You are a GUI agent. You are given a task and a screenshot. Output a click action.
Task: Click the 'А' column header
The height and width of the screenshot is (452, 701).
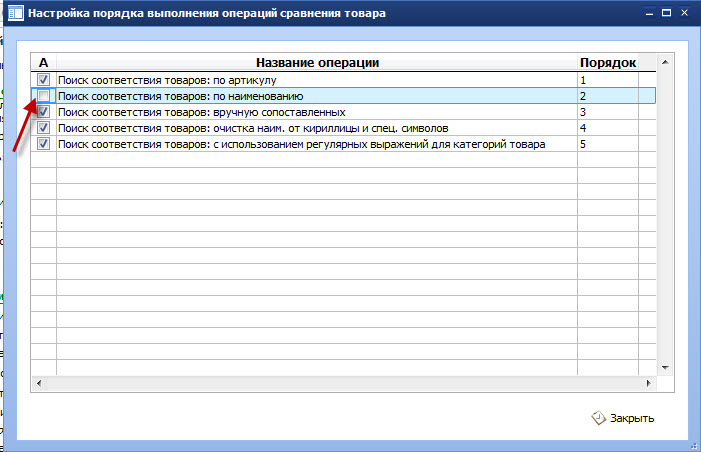click(43, 63)
